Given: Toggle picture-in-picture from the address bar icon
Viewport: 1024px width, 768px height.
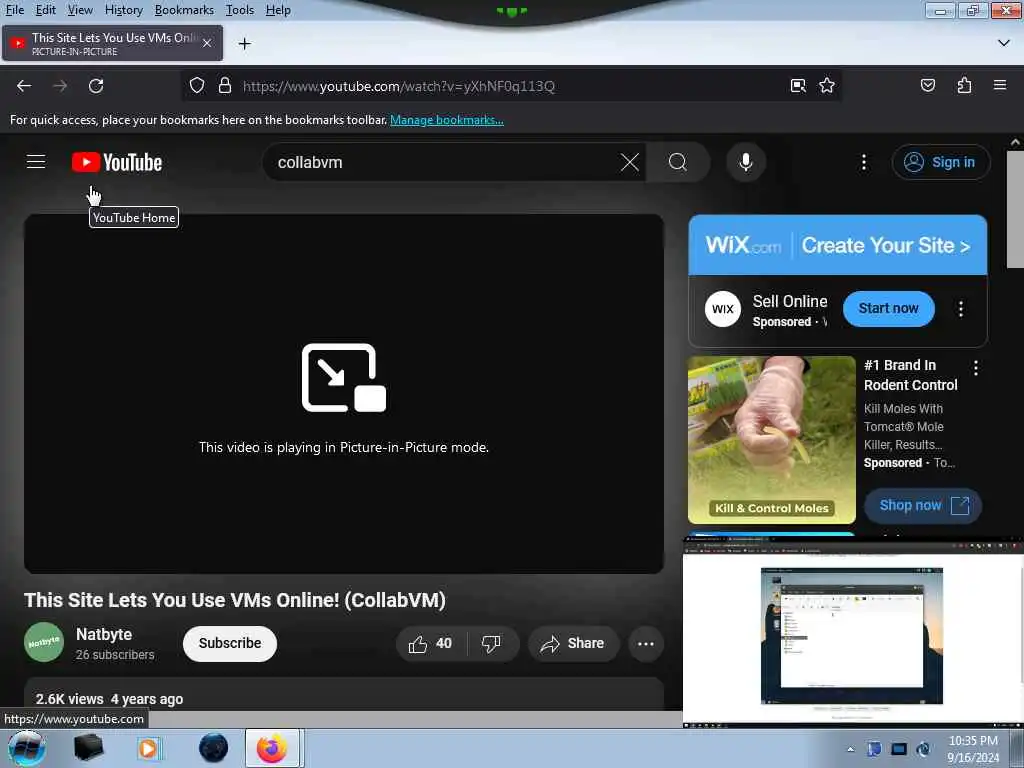Looking at the screenshot, I should 798,86.
